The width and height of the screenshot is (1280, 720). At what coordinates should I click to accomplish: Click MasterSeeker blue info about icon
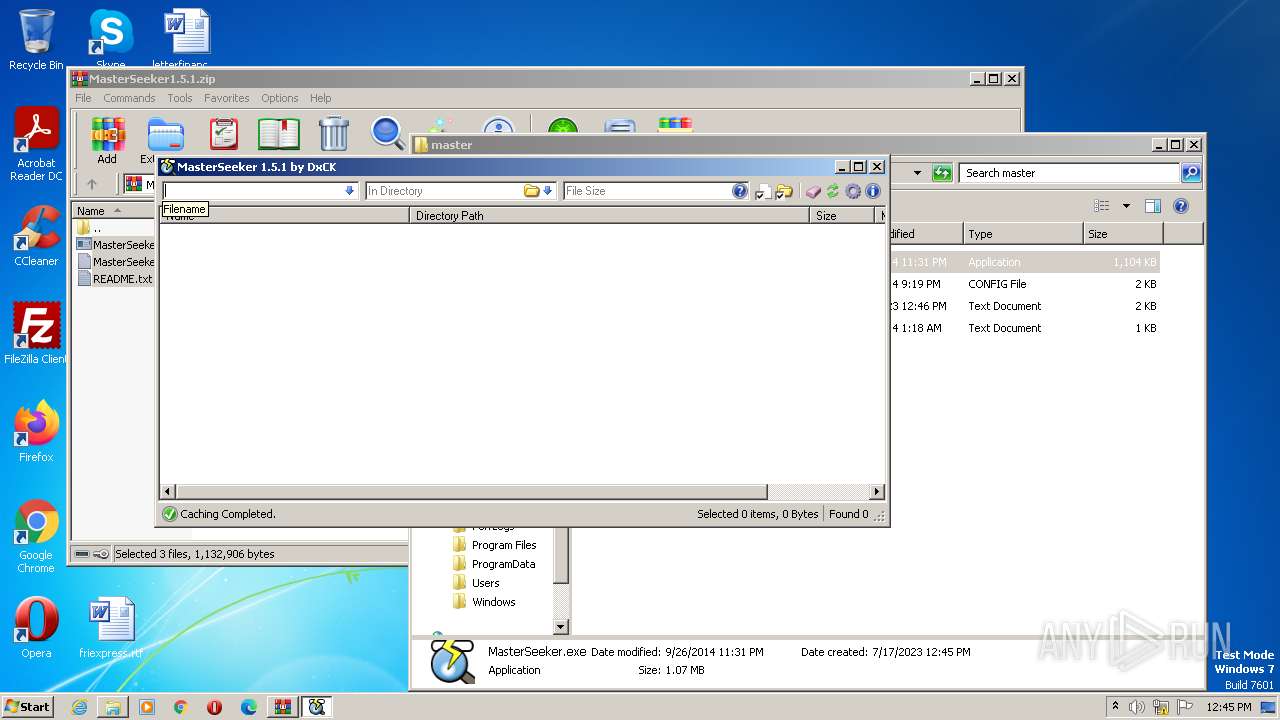[873, 191]
